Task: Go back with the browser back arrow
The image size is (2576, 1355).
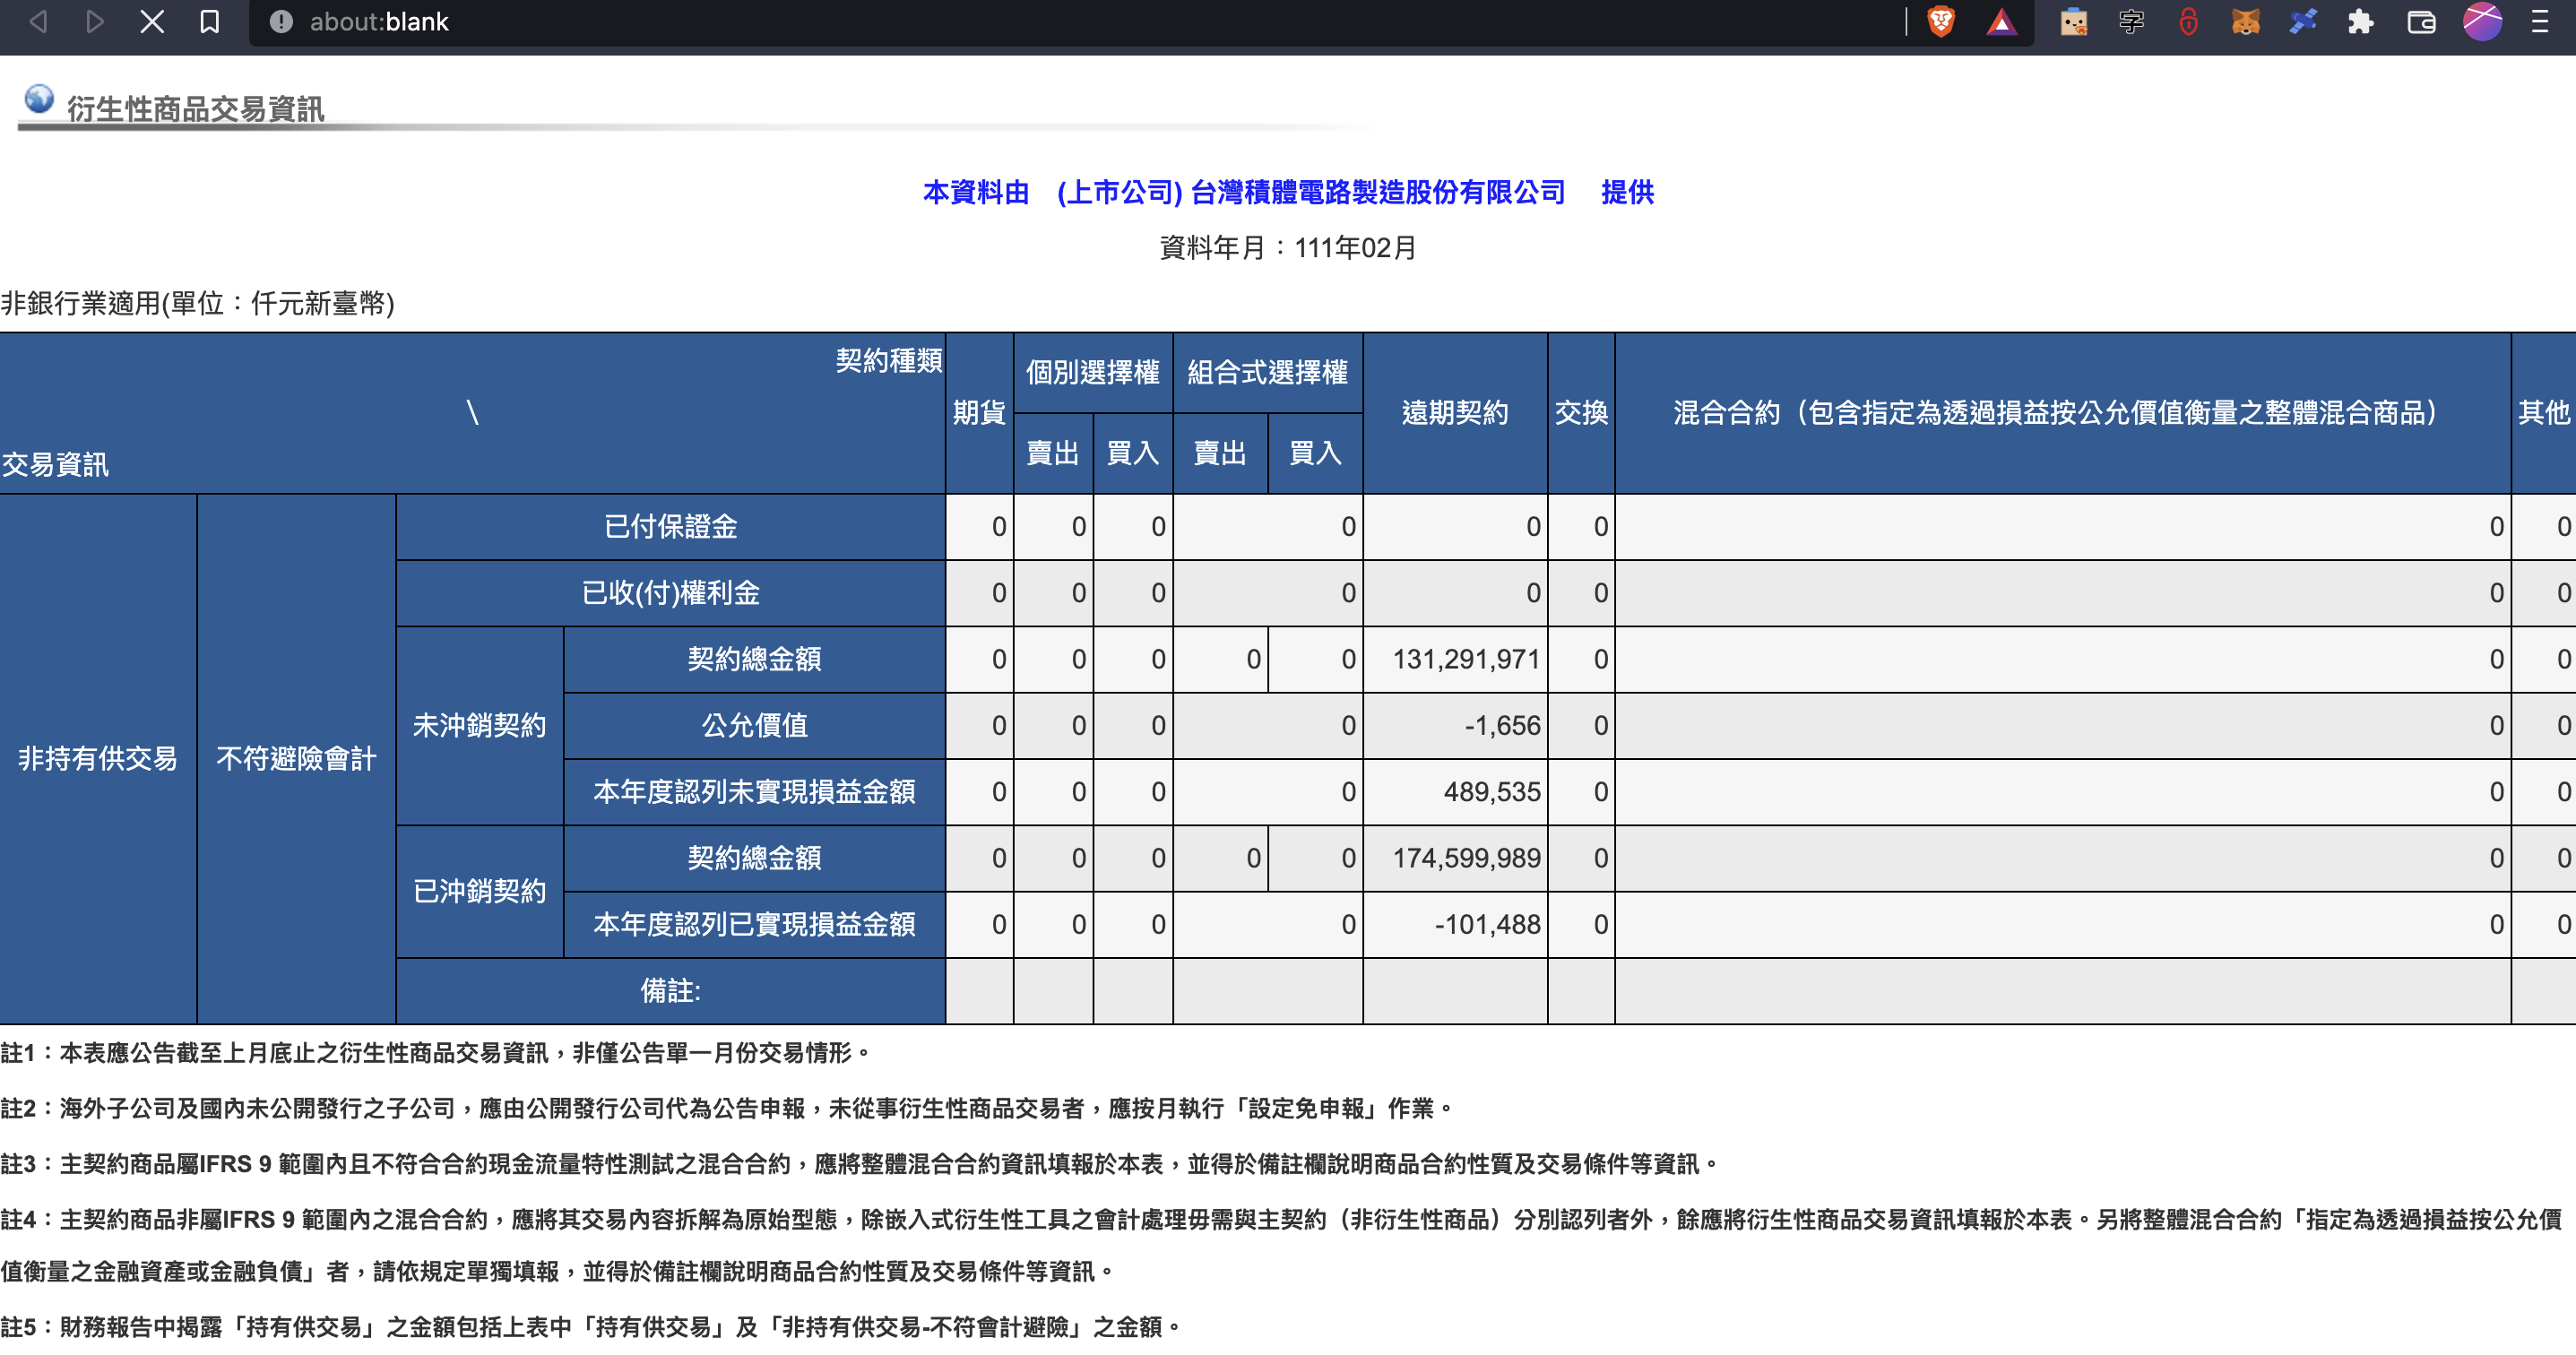Action: click(x=38, y=21)
